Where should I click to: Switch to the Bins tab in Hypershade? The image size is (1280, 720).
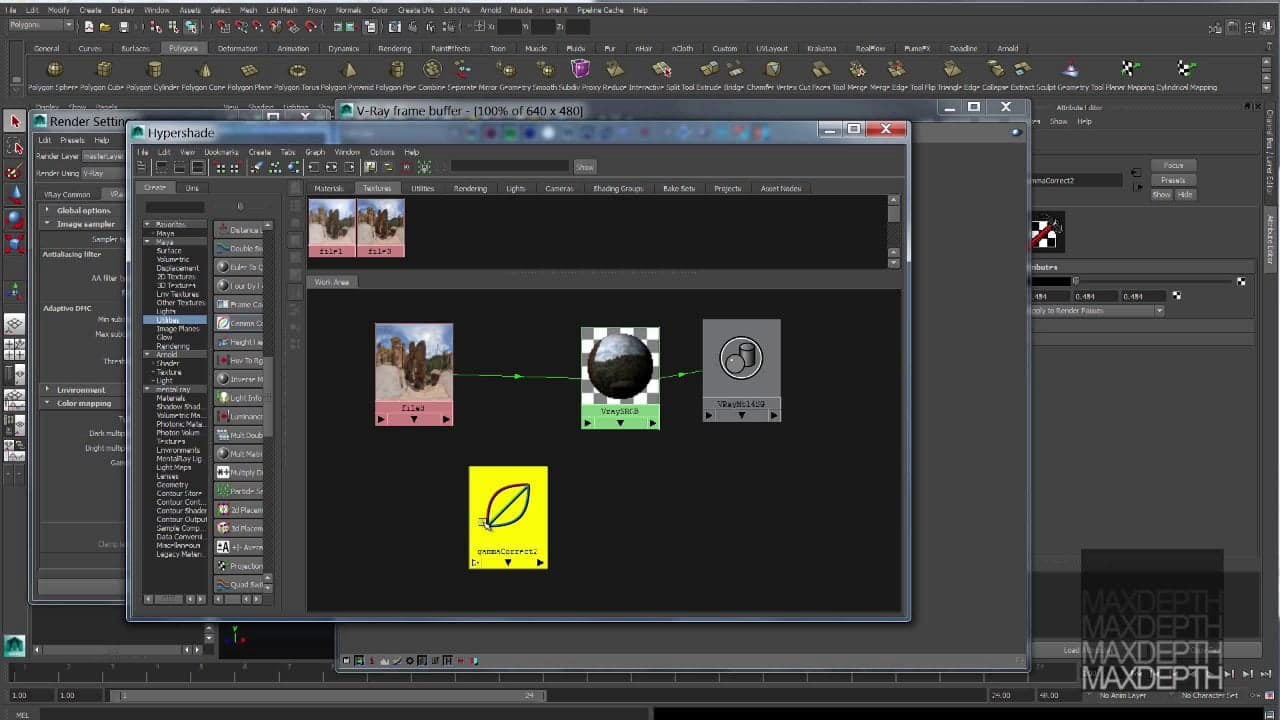point(192,188)
